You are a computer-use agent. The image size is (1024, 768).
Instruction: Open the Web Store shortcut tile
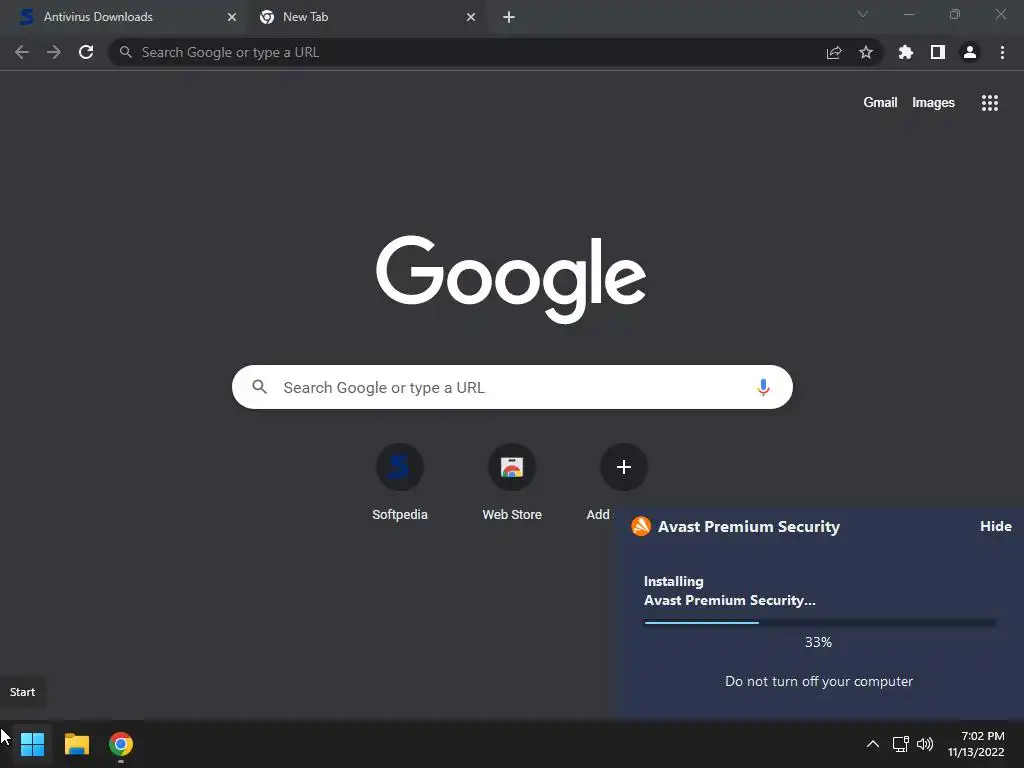pos(512,482)
